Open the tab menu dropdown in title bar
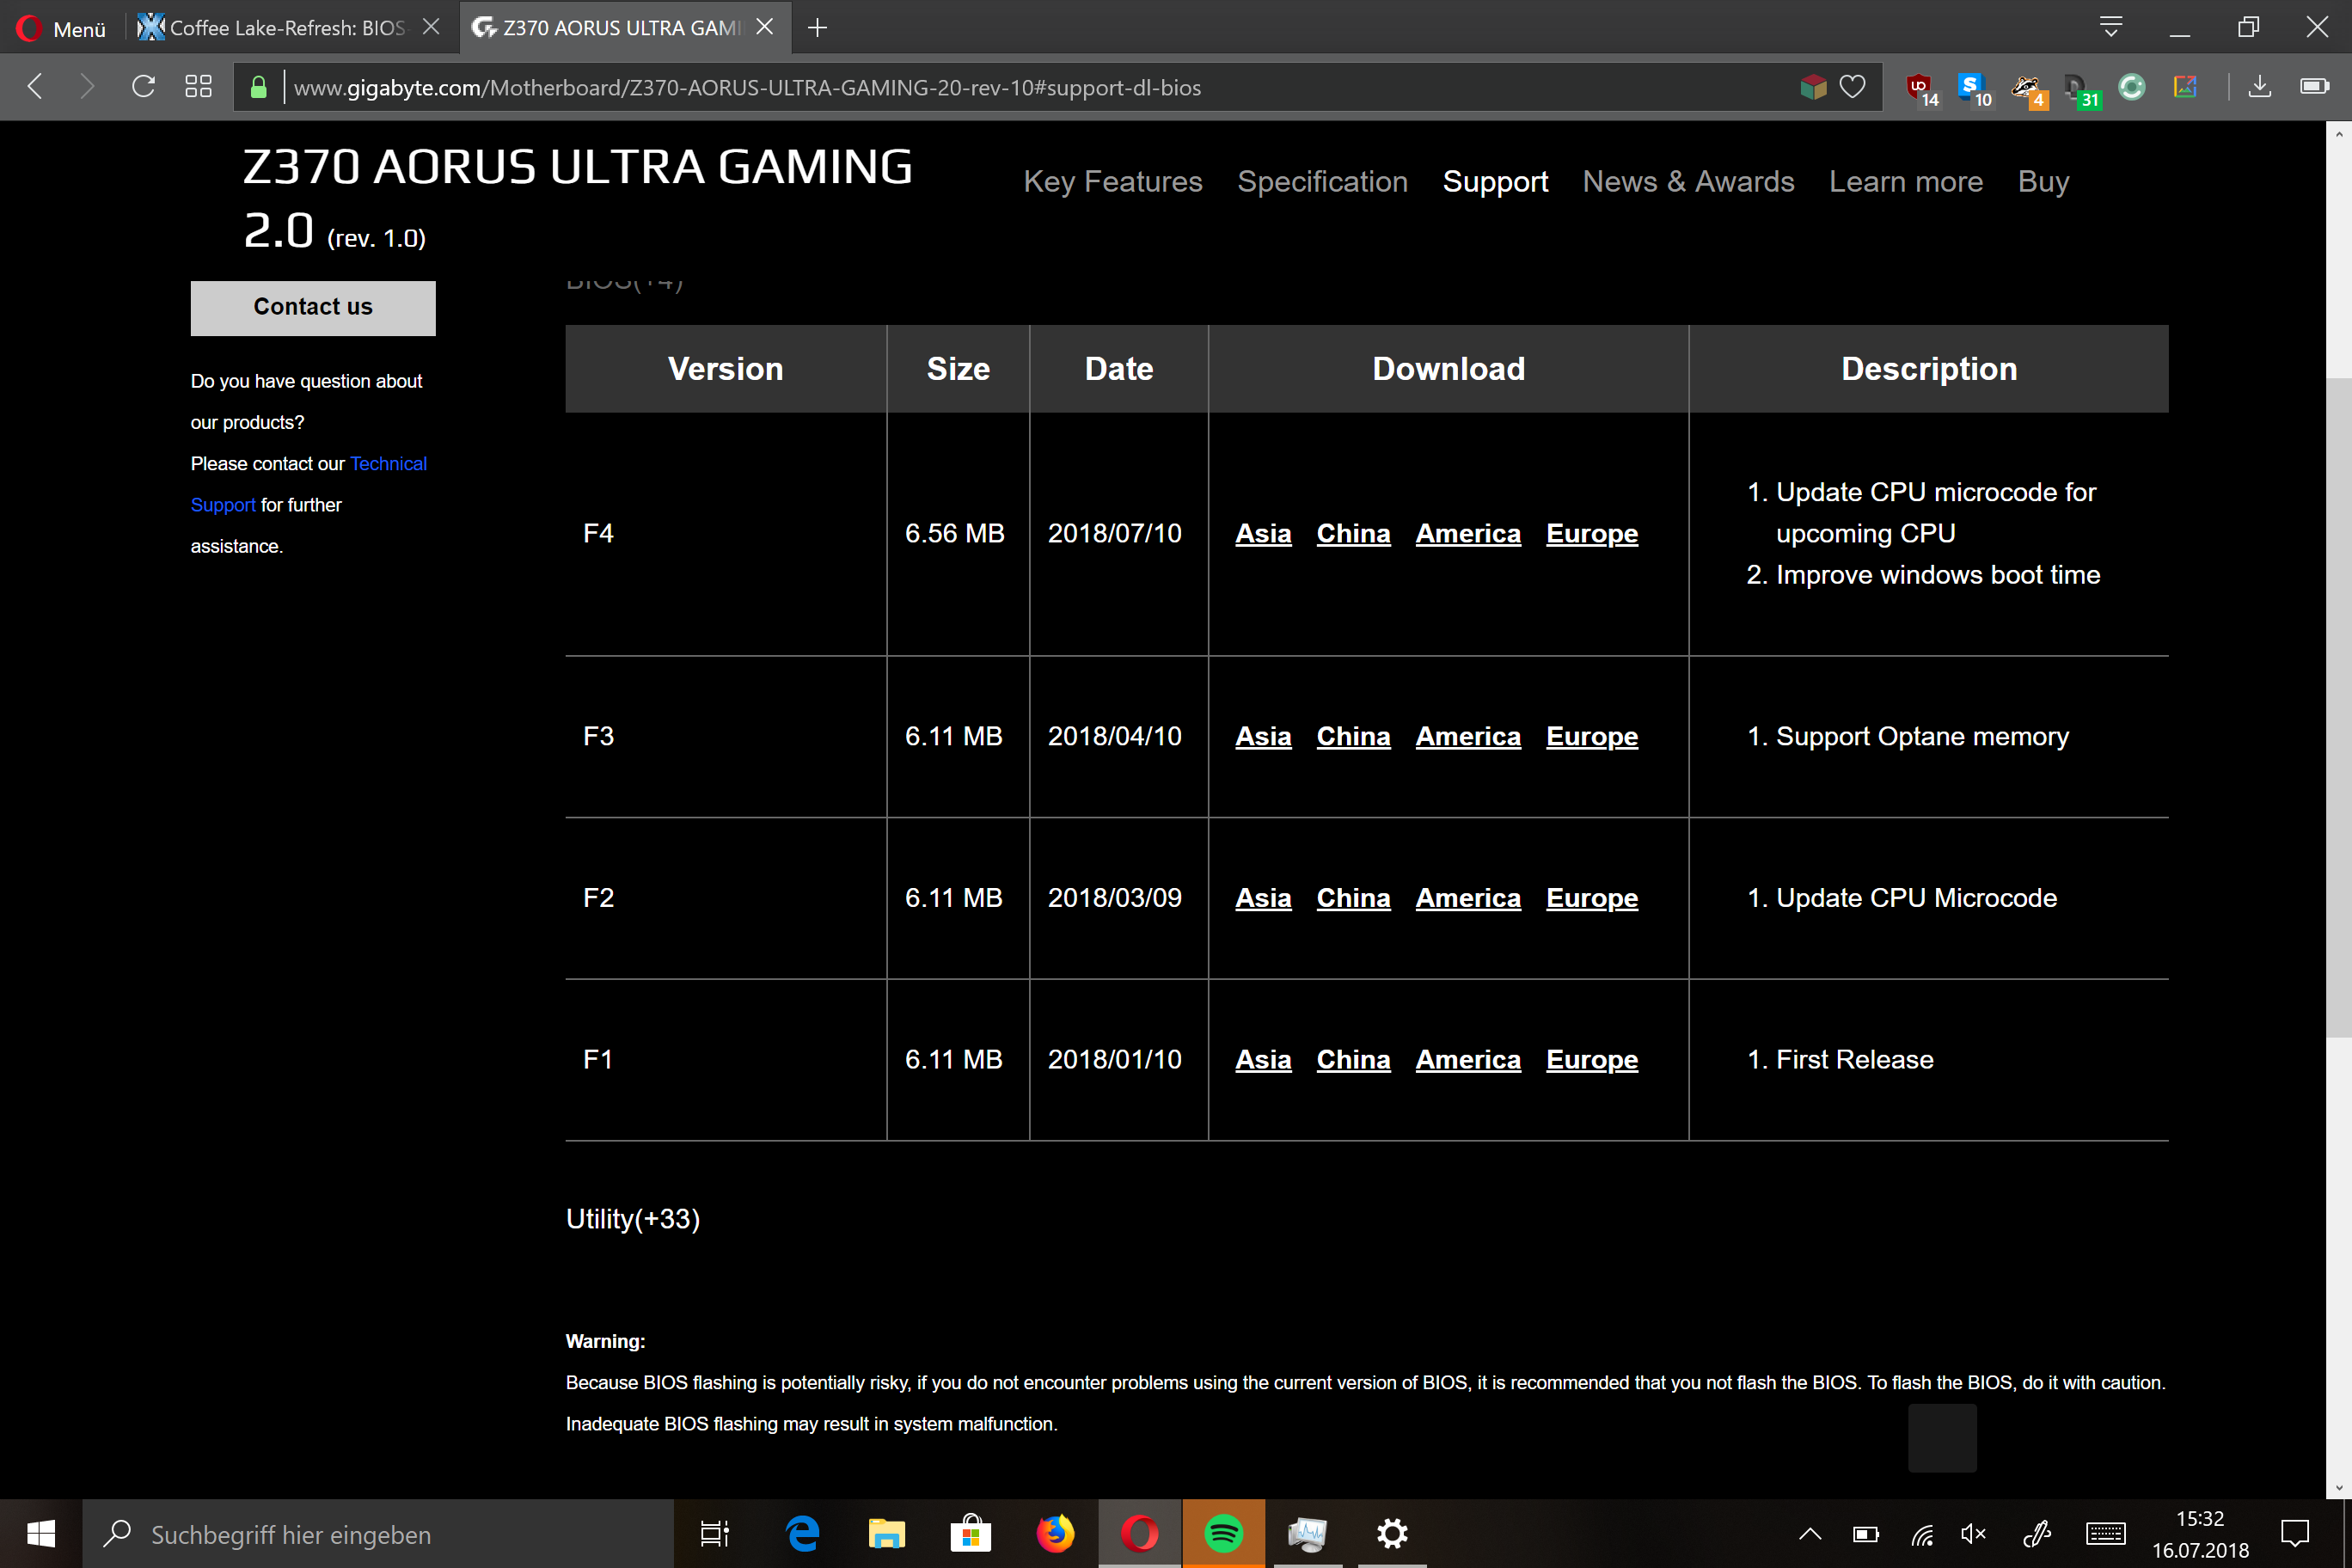The width and height of the screenshot is (2352, 1568). 2111,27
